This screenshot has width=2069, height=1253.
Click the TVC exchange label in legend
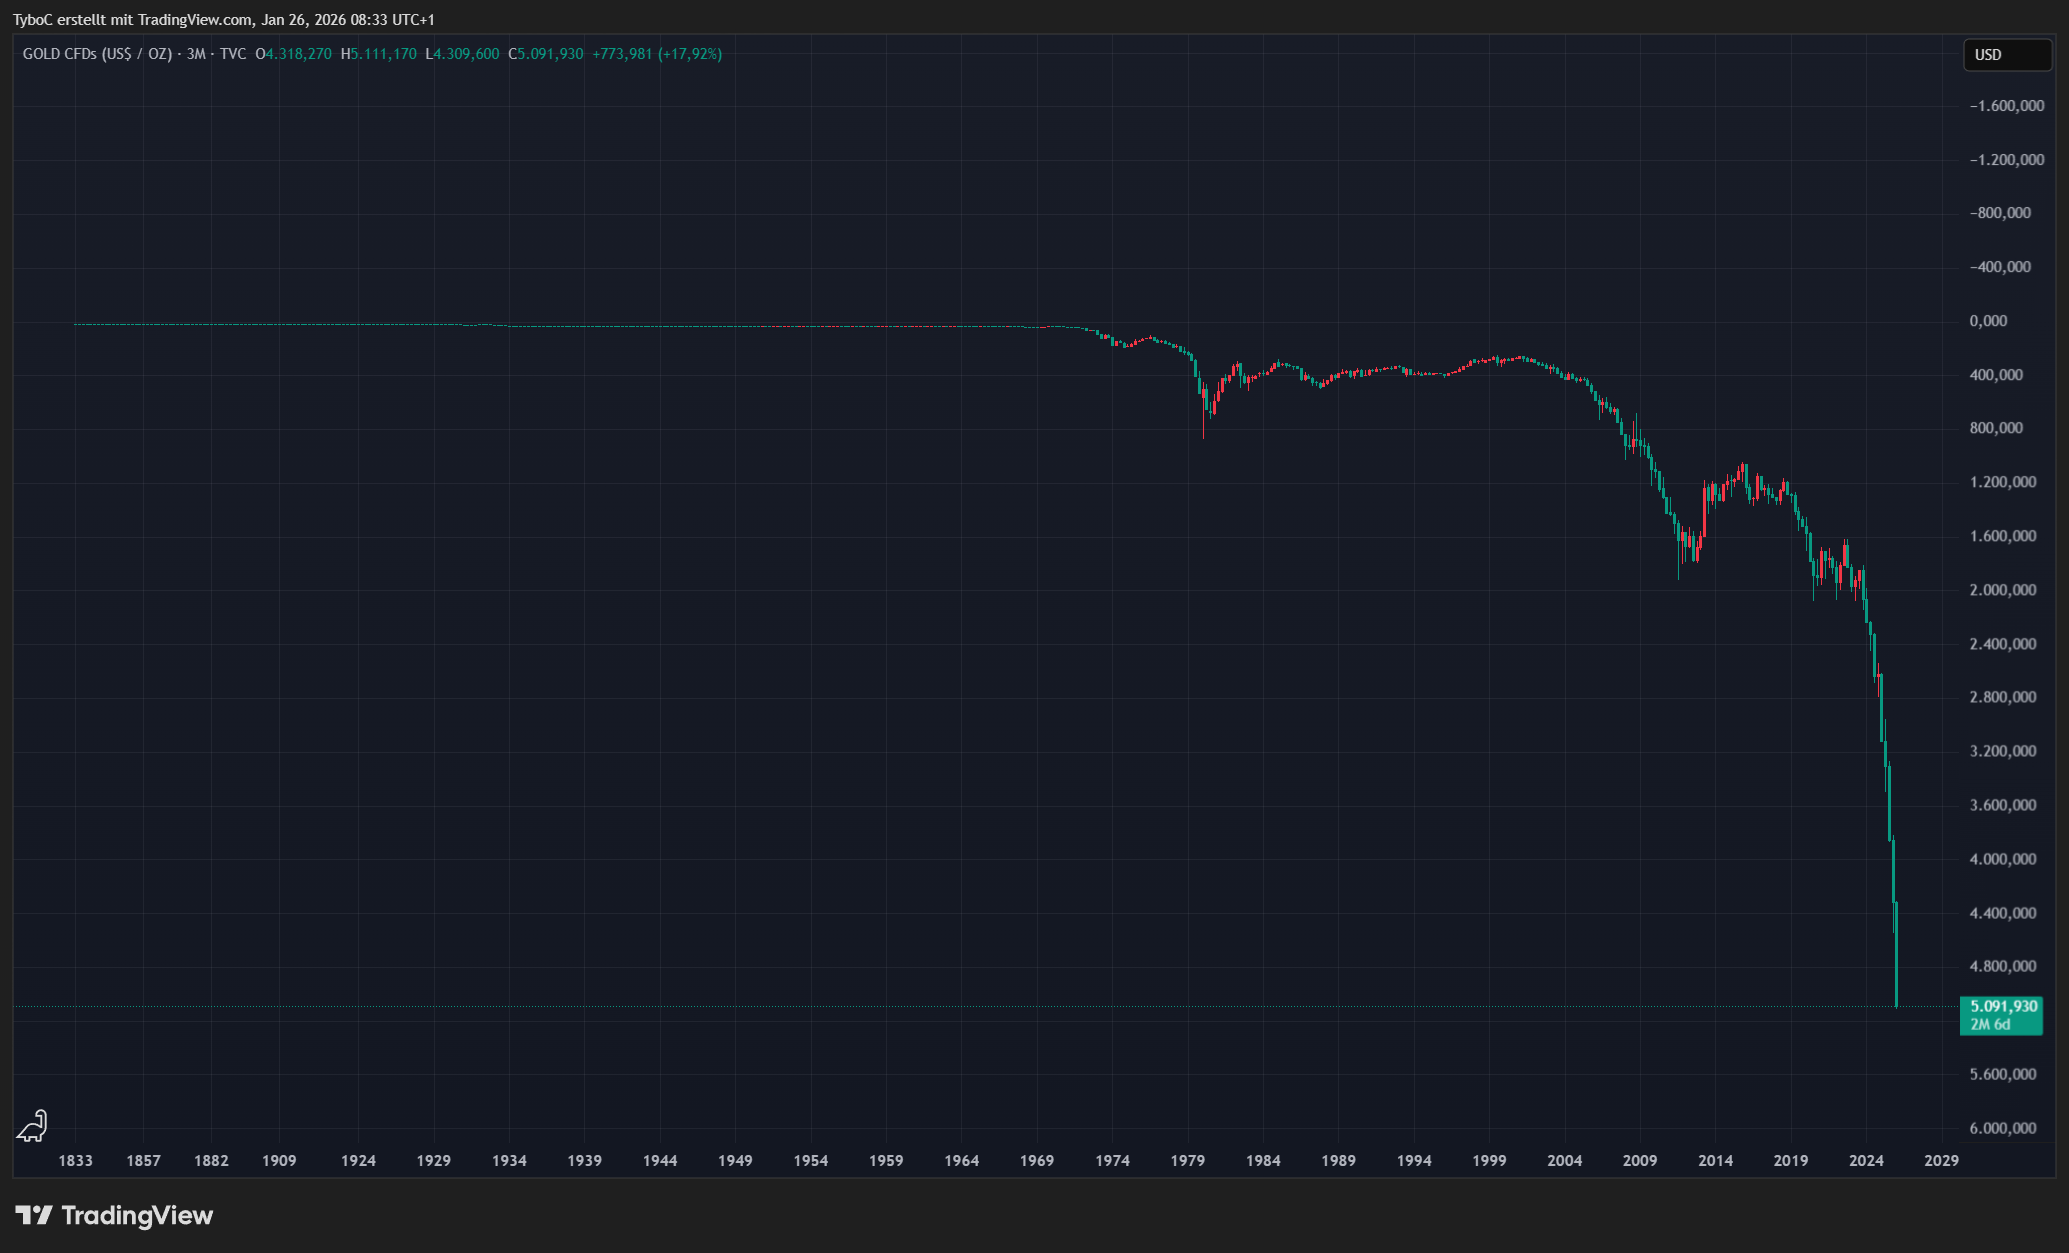pyautogui.click(x=233, y=54)
